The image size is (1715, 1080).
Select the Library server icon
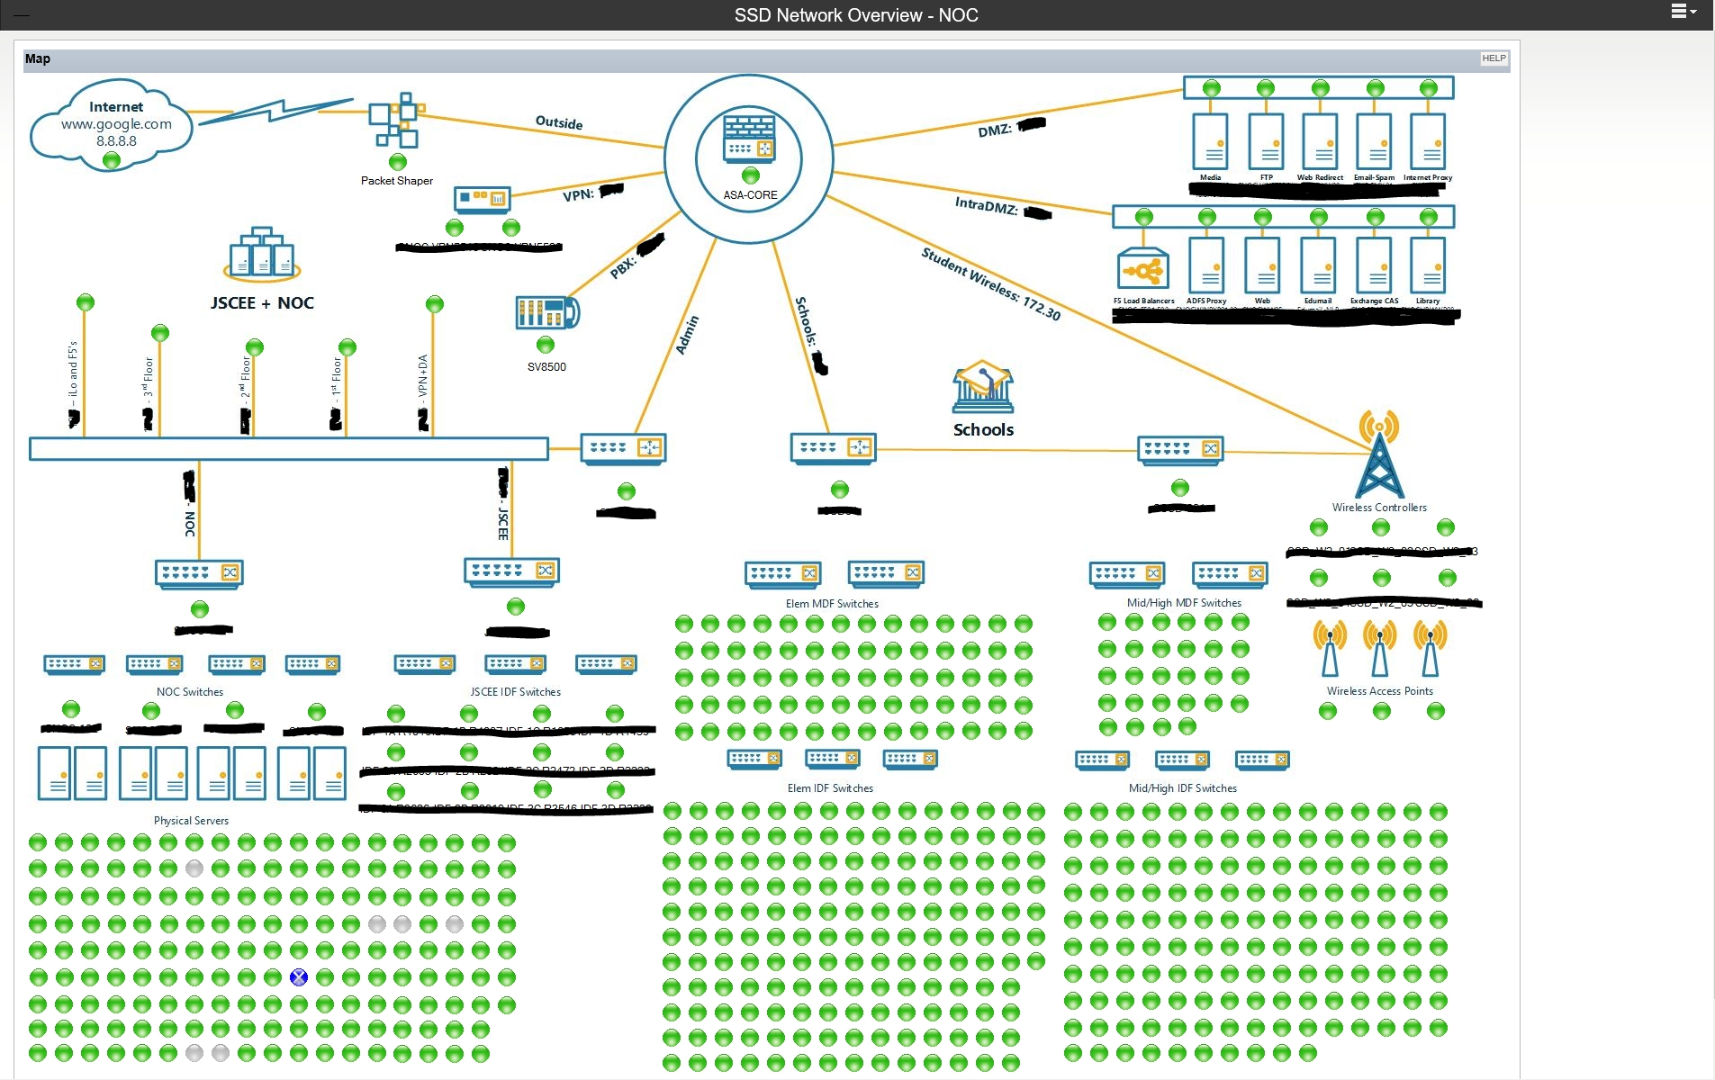click(1428, 265)
